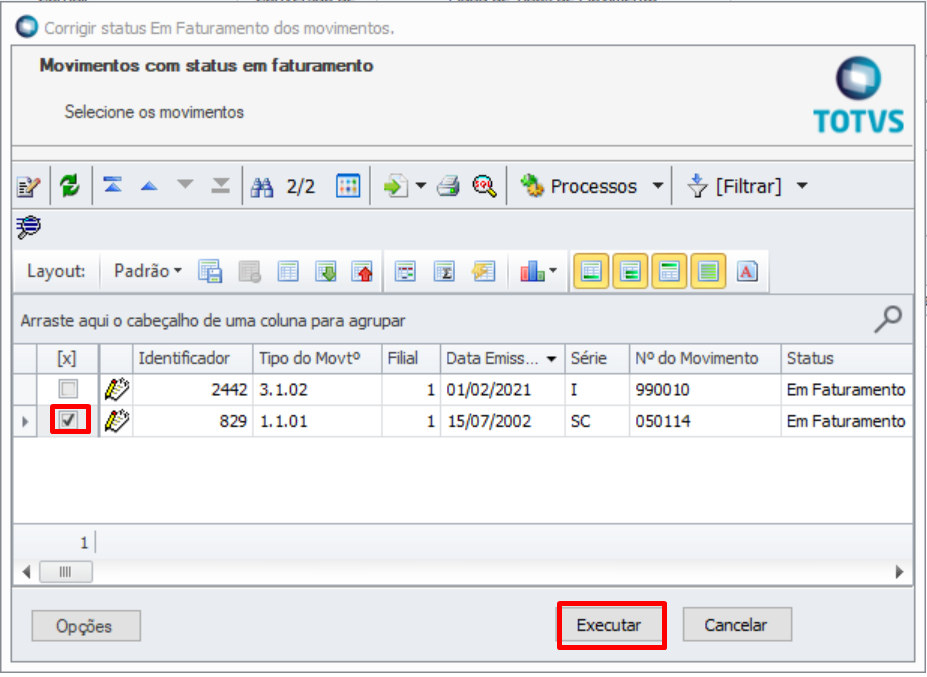The width and height of the screenshot is (927, 677).
Task: Click the export green arrow document icon
Action: pyautogui.click(x=396, y=186)
